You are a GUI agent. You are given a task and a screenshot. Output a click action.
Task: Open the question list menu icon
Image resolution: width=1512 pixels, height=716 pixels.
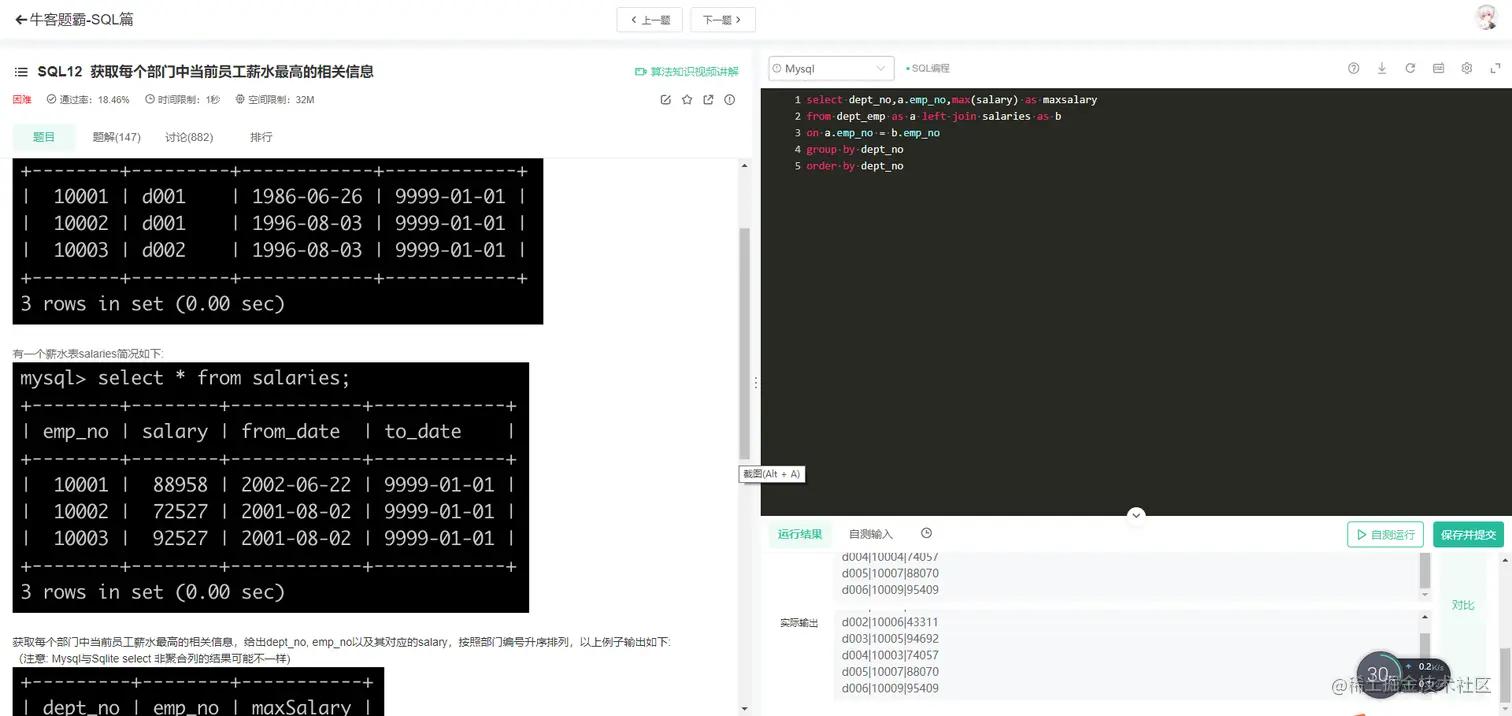[x=21, y=72]
